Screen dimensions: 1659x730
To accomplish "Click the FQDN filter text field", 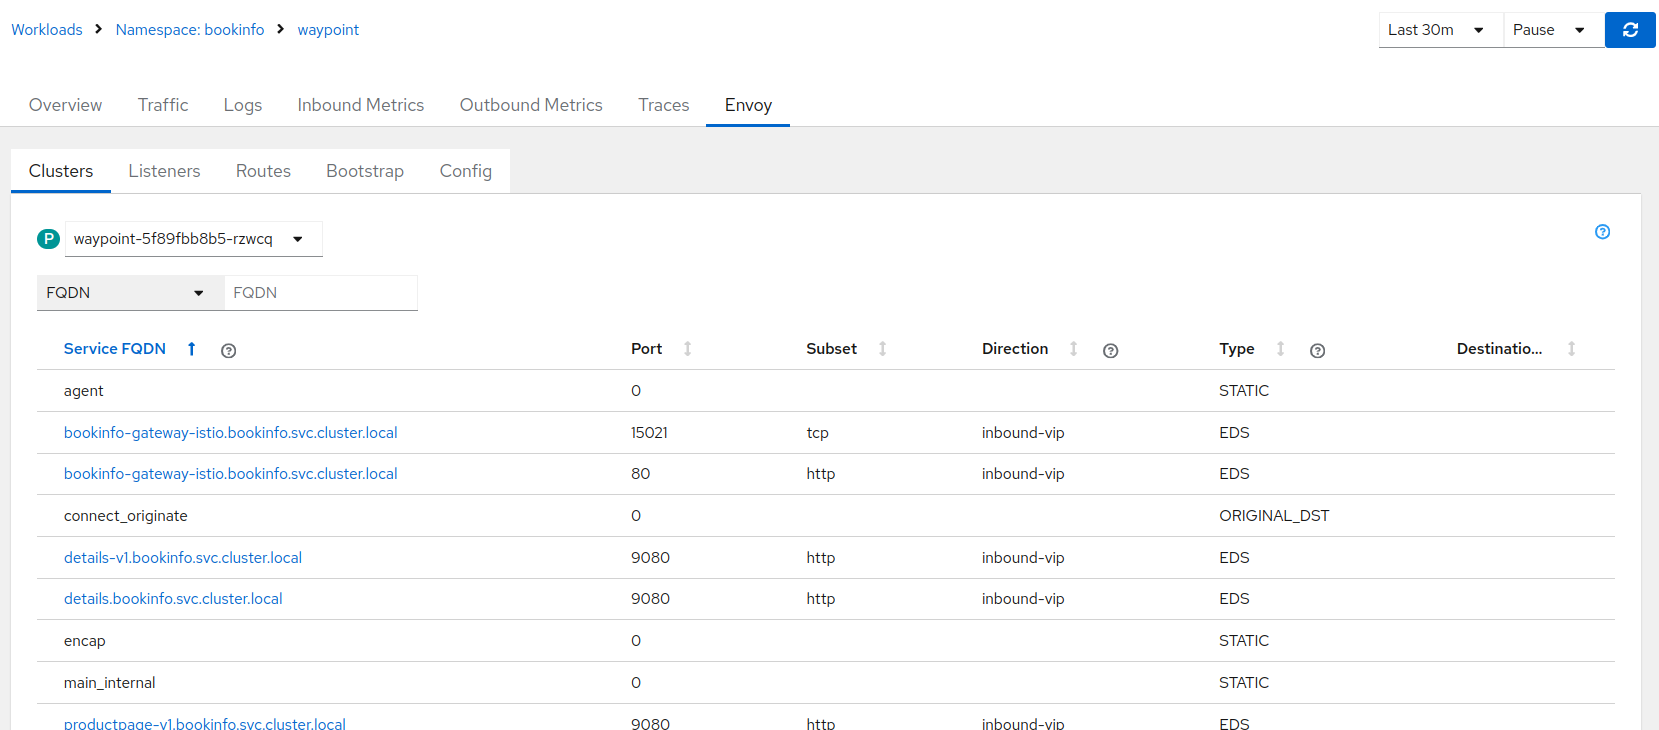I will point(320,293).
